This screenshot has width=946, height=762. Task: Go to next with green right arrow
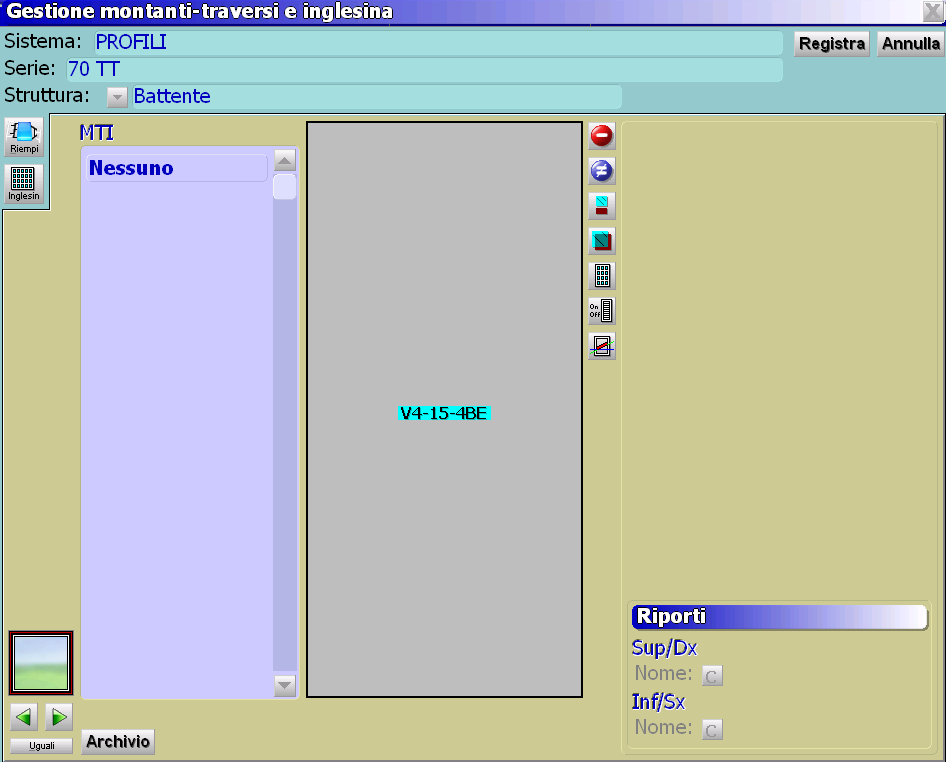point(59,717)
